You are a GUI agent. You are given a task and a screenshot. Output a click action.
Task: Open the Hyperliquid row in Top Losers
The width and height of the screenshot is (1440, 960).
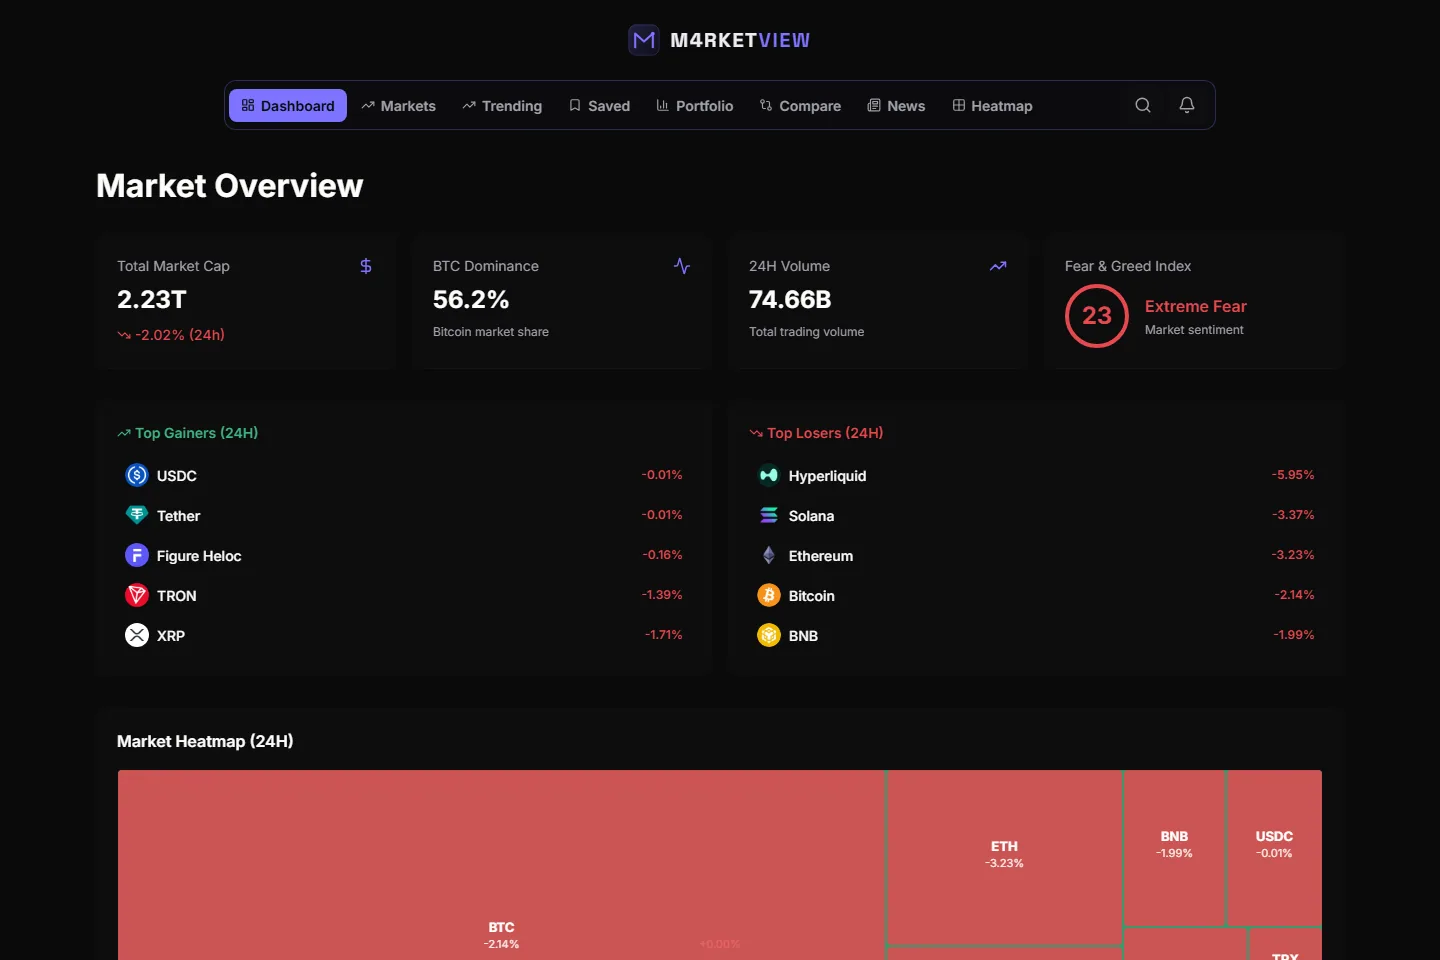1035,475
